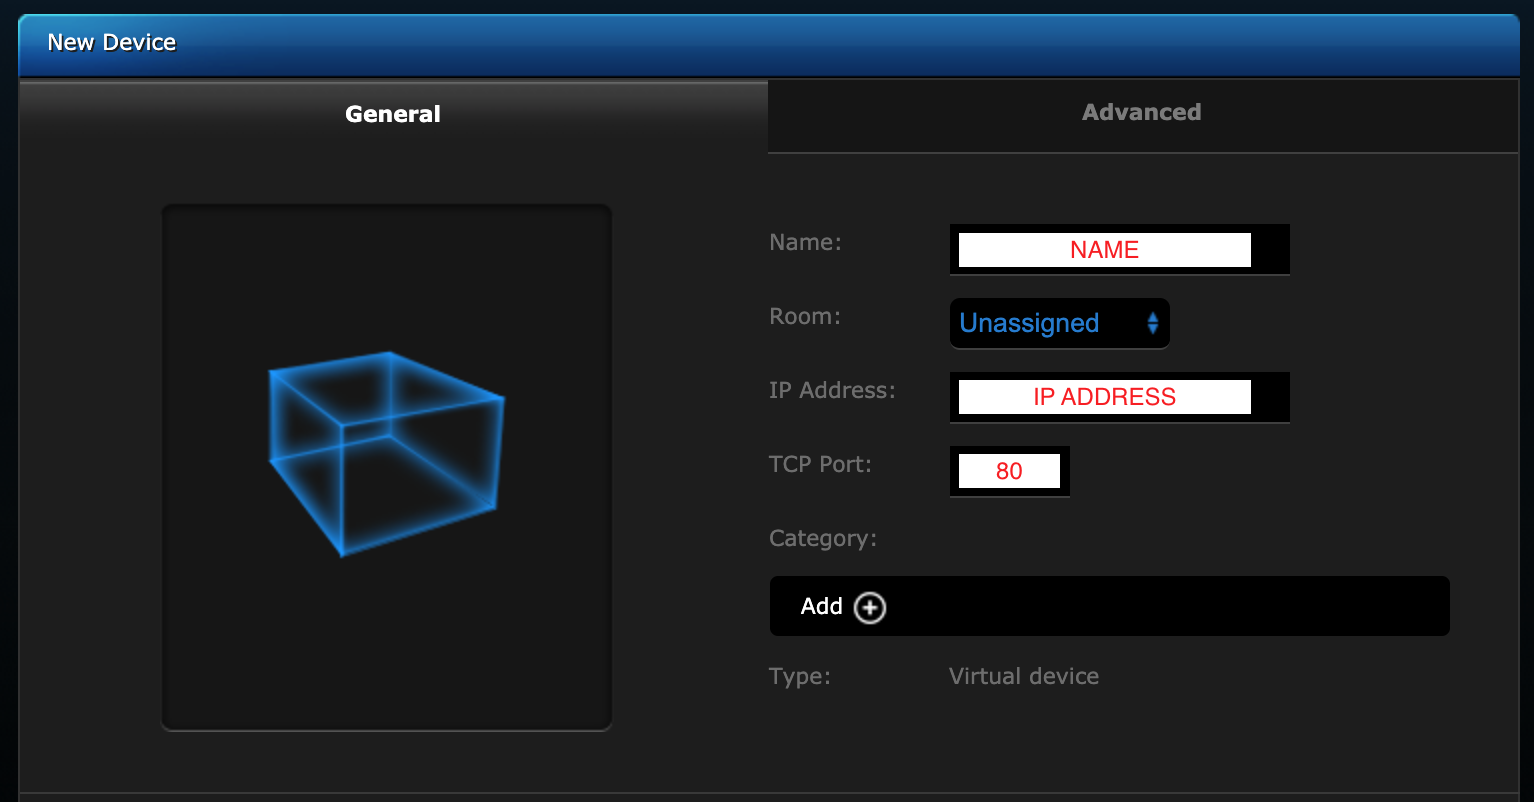The width and height of the screenshot is (1534, 802).
Task: Click the Name input field
Action: click(1104, 250)
